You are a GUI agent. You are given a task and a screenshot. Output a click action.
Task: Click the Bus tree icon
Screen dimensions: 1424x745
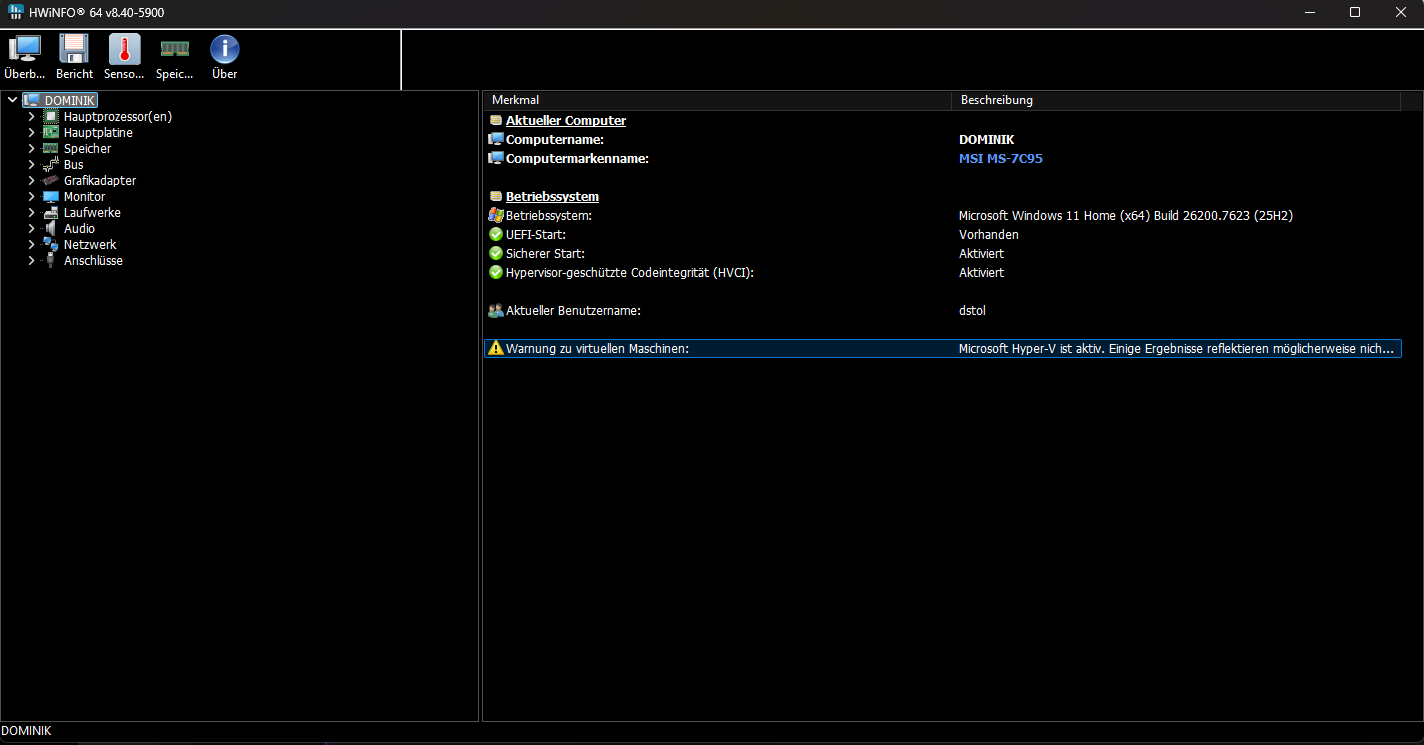tap(51, 165)
